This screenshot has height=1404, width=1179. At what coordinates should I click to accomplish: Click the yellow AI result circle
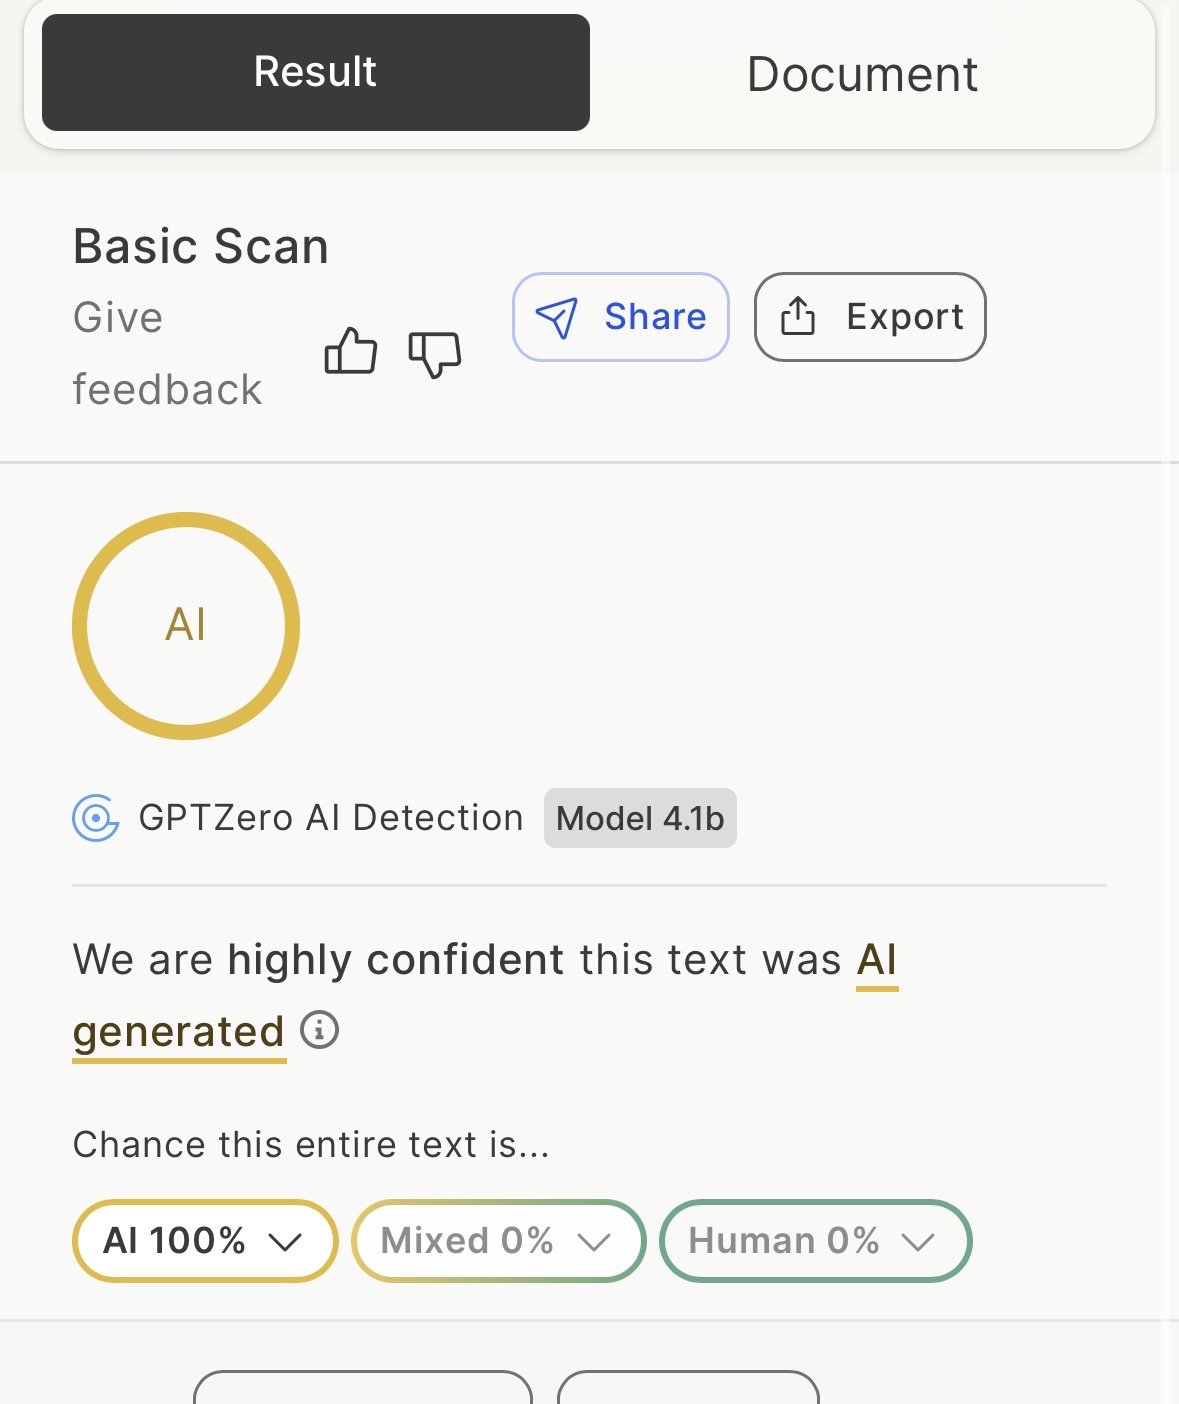(x=186, y=626)
